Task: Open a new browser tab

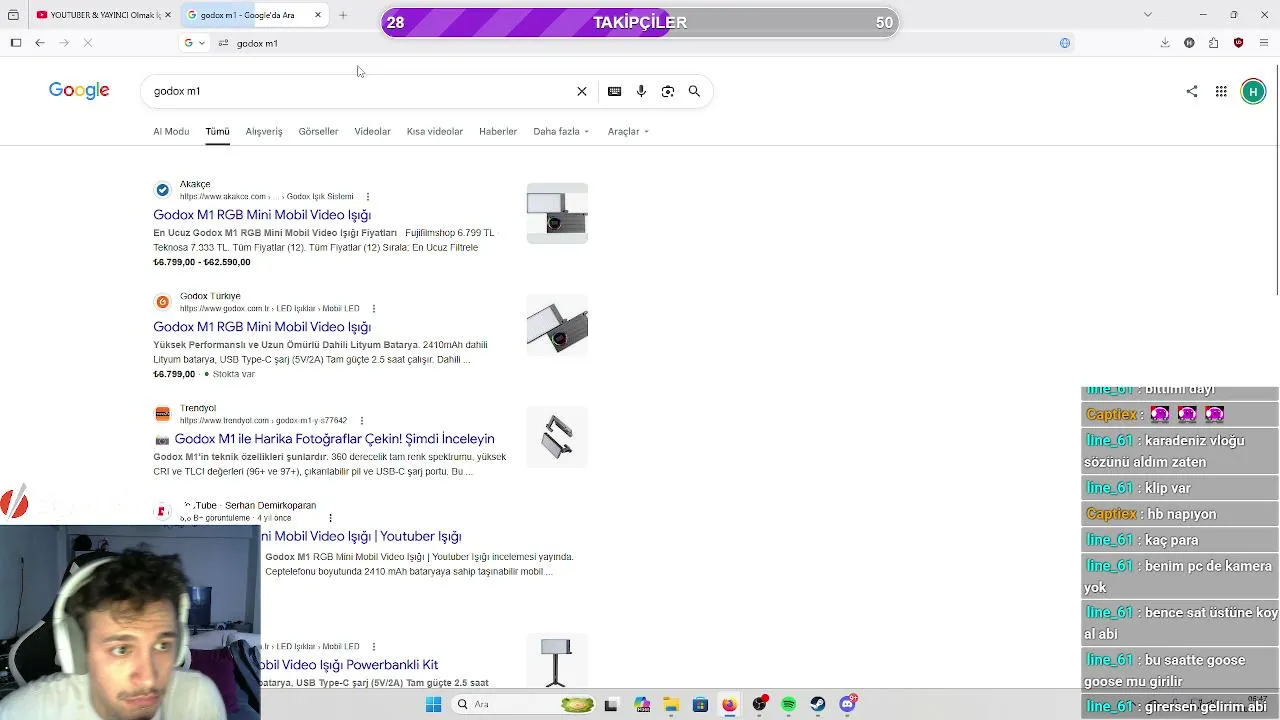Action: click(343, 15)
